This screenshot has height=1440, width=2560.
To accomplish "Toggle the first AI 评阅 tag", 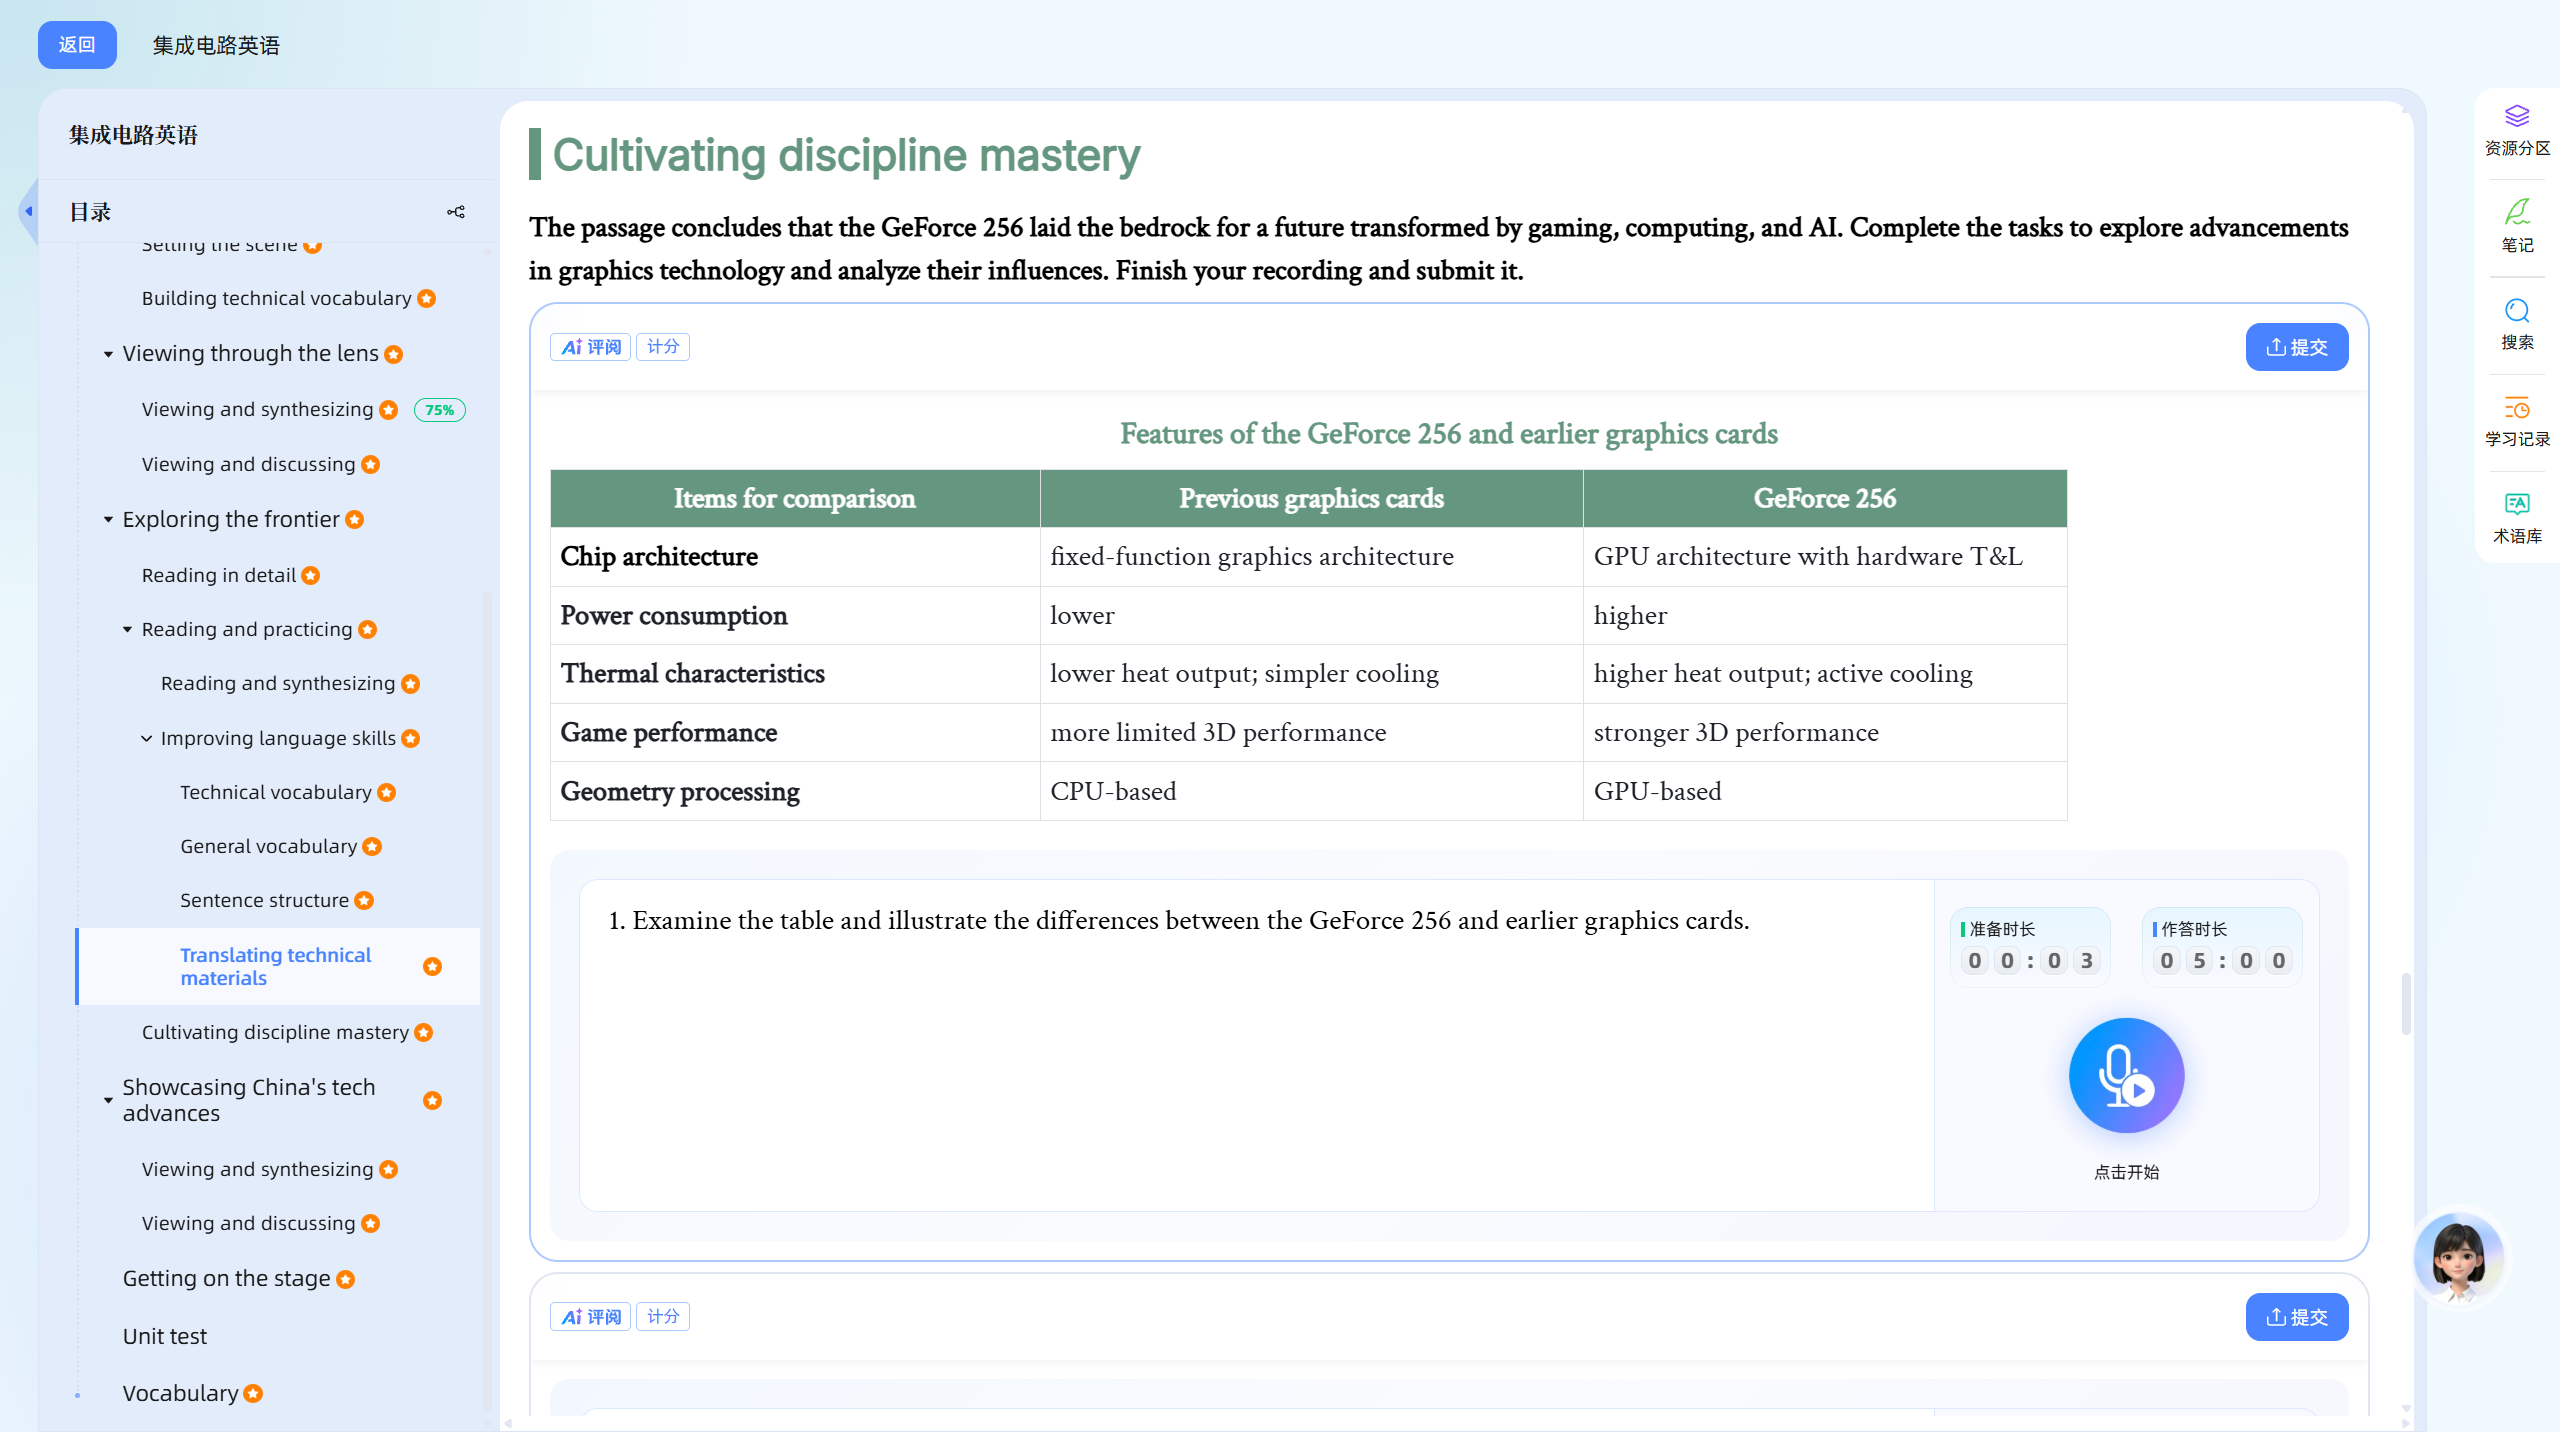I will [591, 347].
